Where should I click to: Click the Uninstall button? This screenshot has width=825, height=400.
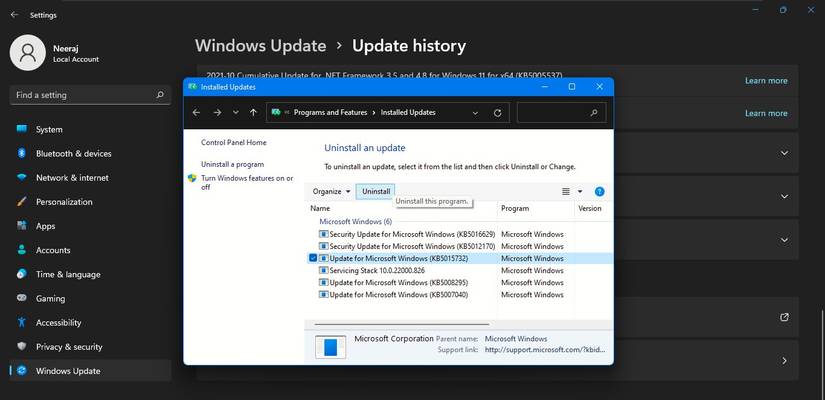pyautogui.click(x=376, y=192)
